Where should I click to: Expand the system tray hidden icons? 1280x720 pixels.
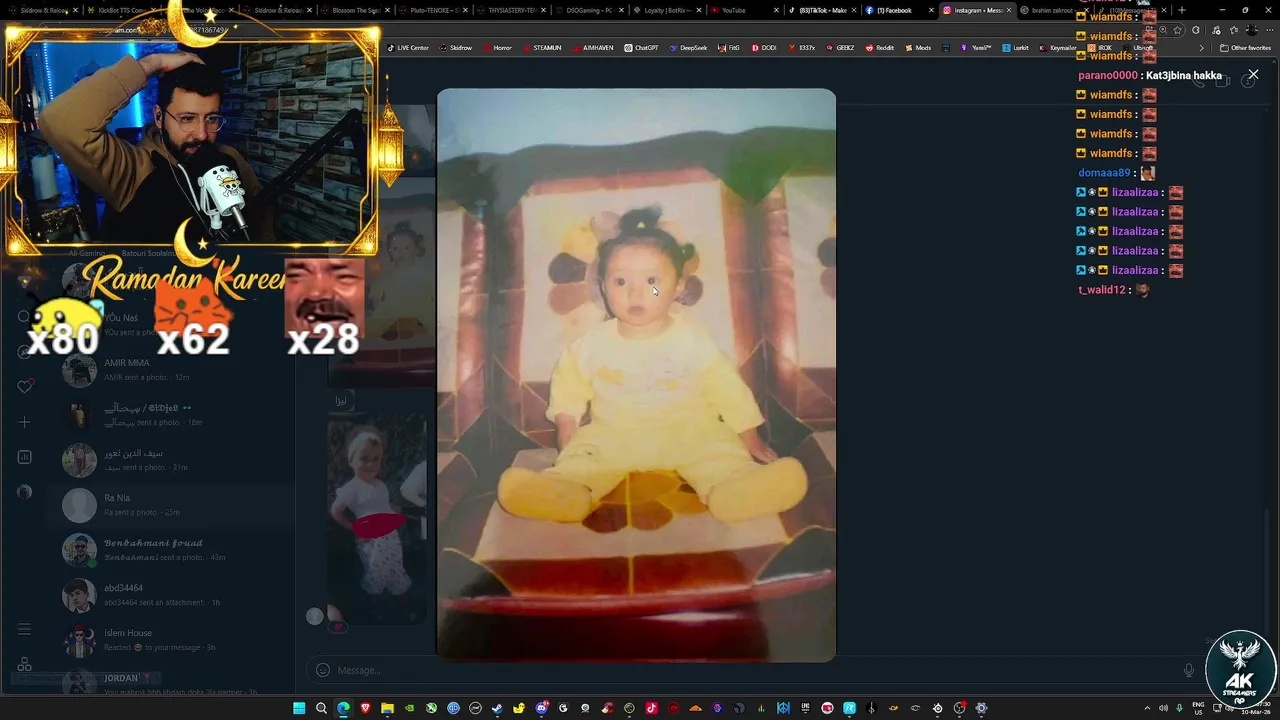pos(1147,708)
